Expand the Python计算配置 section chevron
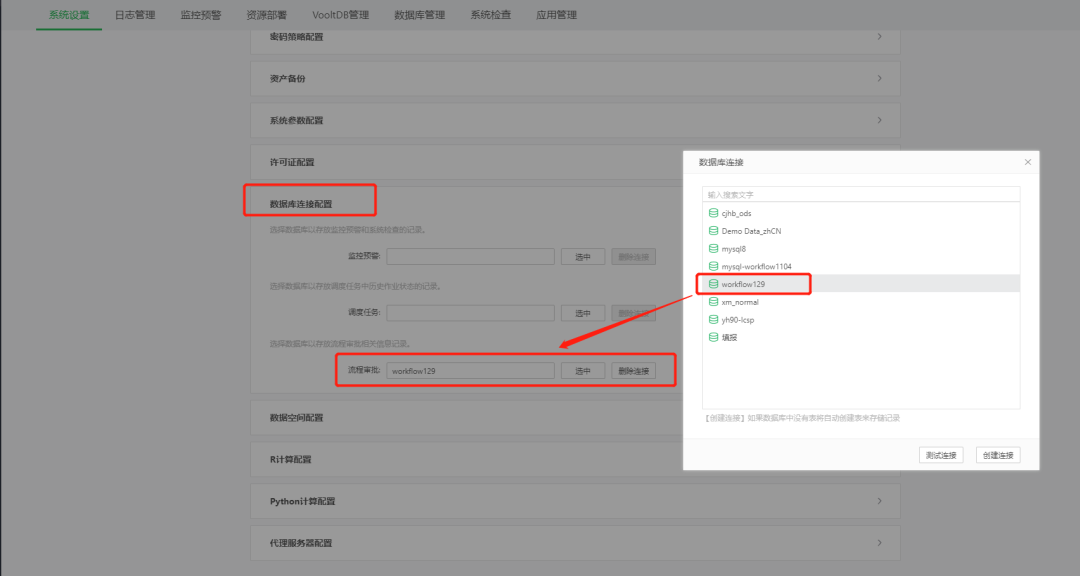 coord(880,501)
